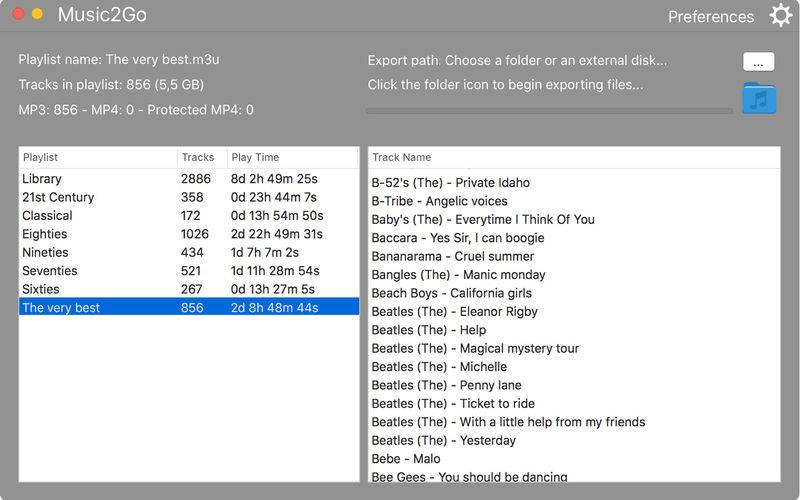Viewport: 800px width, 500px height.
Task: Select The very best playlist
Action: [189, 307]
